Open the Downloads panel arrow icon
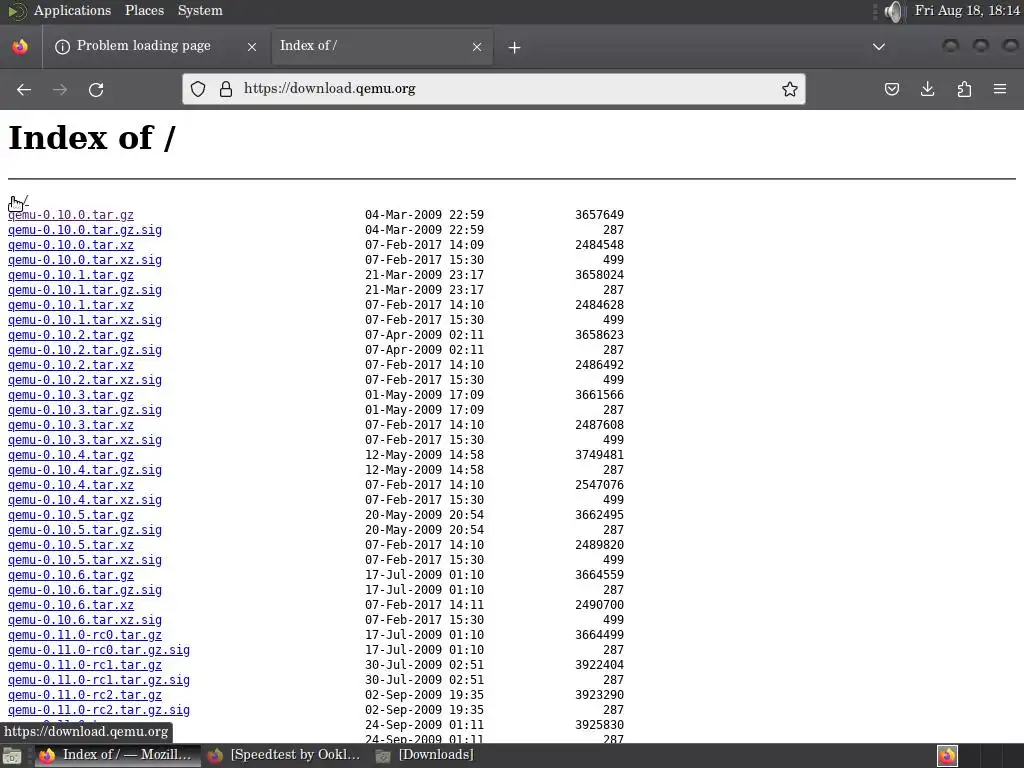 [927, 89]
